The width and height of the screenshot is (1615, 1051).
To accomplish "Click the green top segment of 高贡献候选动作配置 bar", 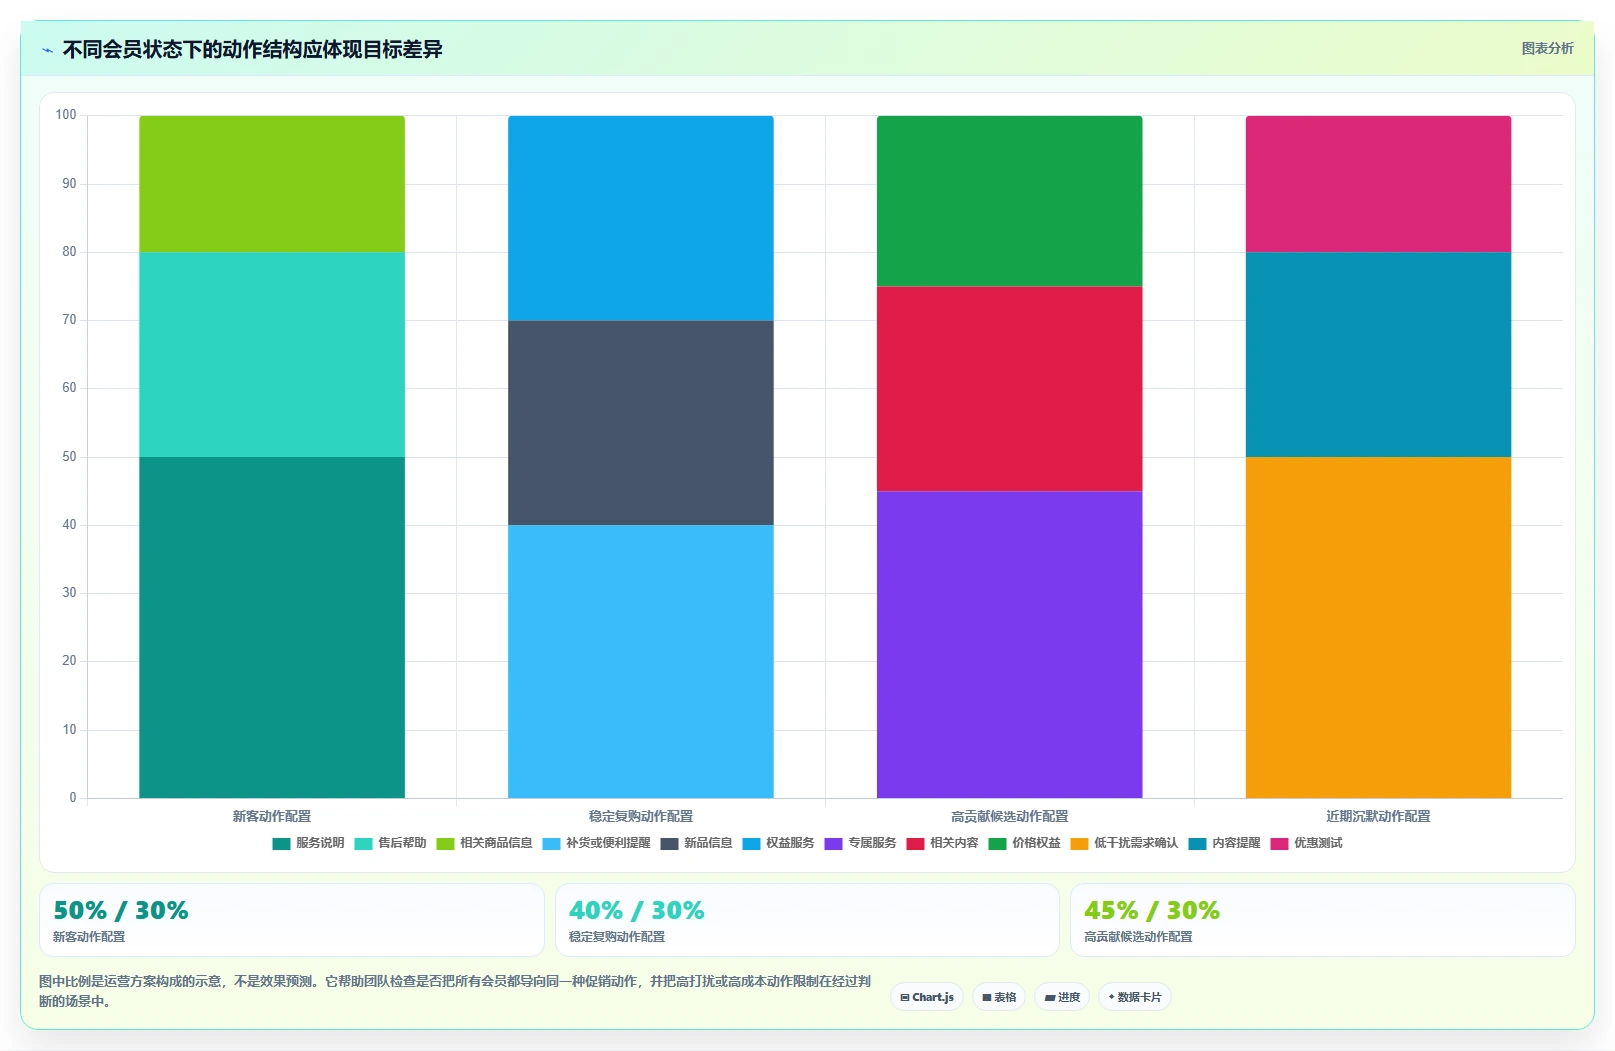I will [1010, 201].
